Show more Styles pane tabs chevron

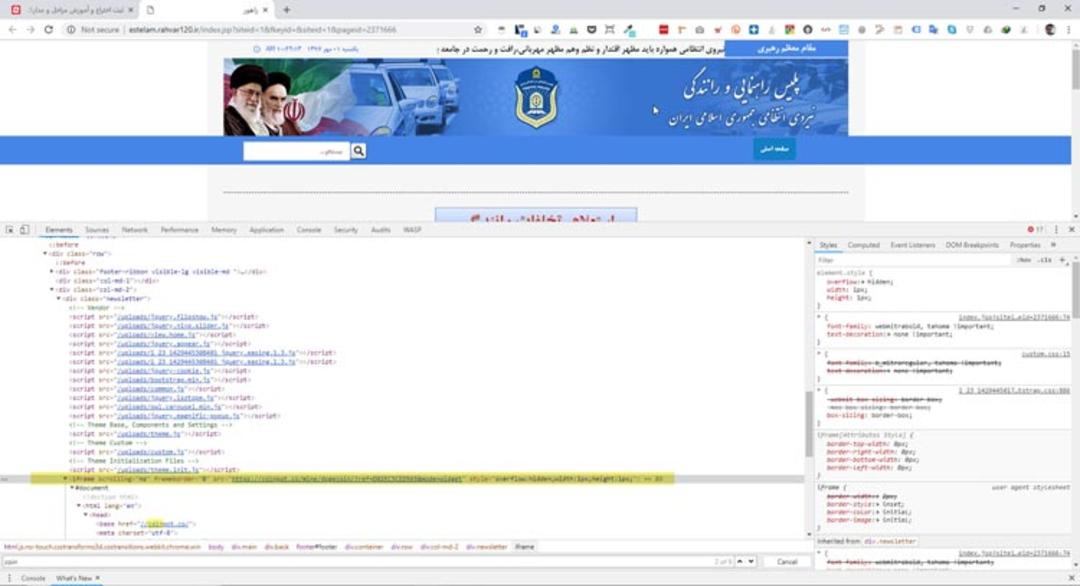1053,245
